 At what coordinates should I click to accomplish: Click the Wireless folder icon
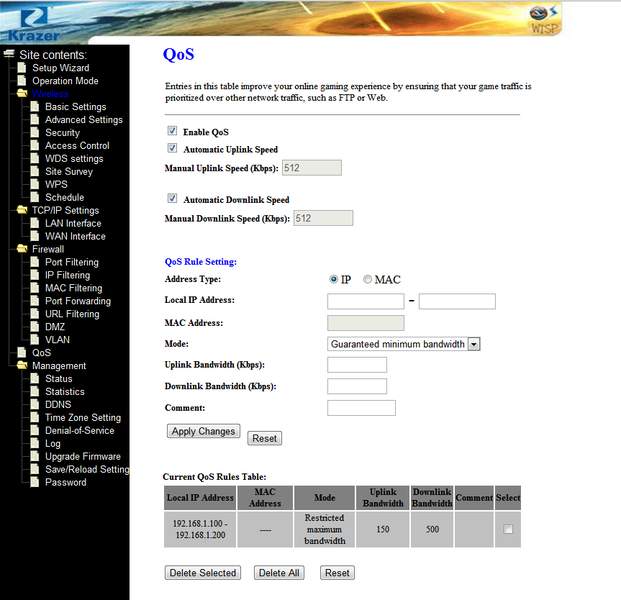(22, 93)
